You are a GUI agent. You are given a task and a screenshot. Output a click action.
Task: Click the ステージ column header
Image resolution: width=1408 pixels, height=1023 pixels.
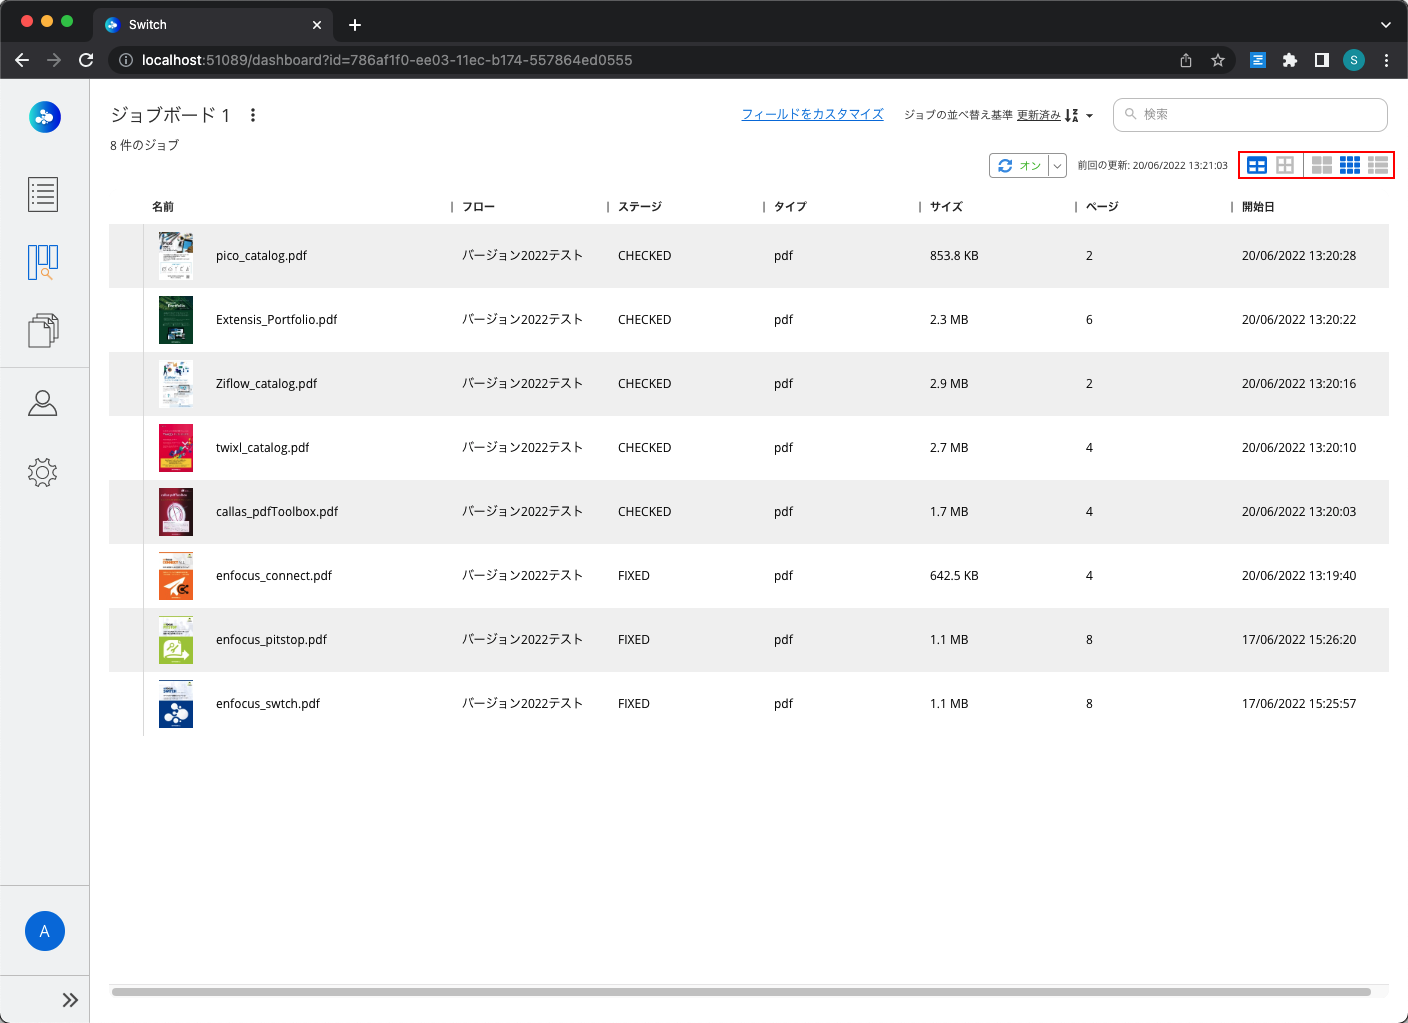coord(640,206)
